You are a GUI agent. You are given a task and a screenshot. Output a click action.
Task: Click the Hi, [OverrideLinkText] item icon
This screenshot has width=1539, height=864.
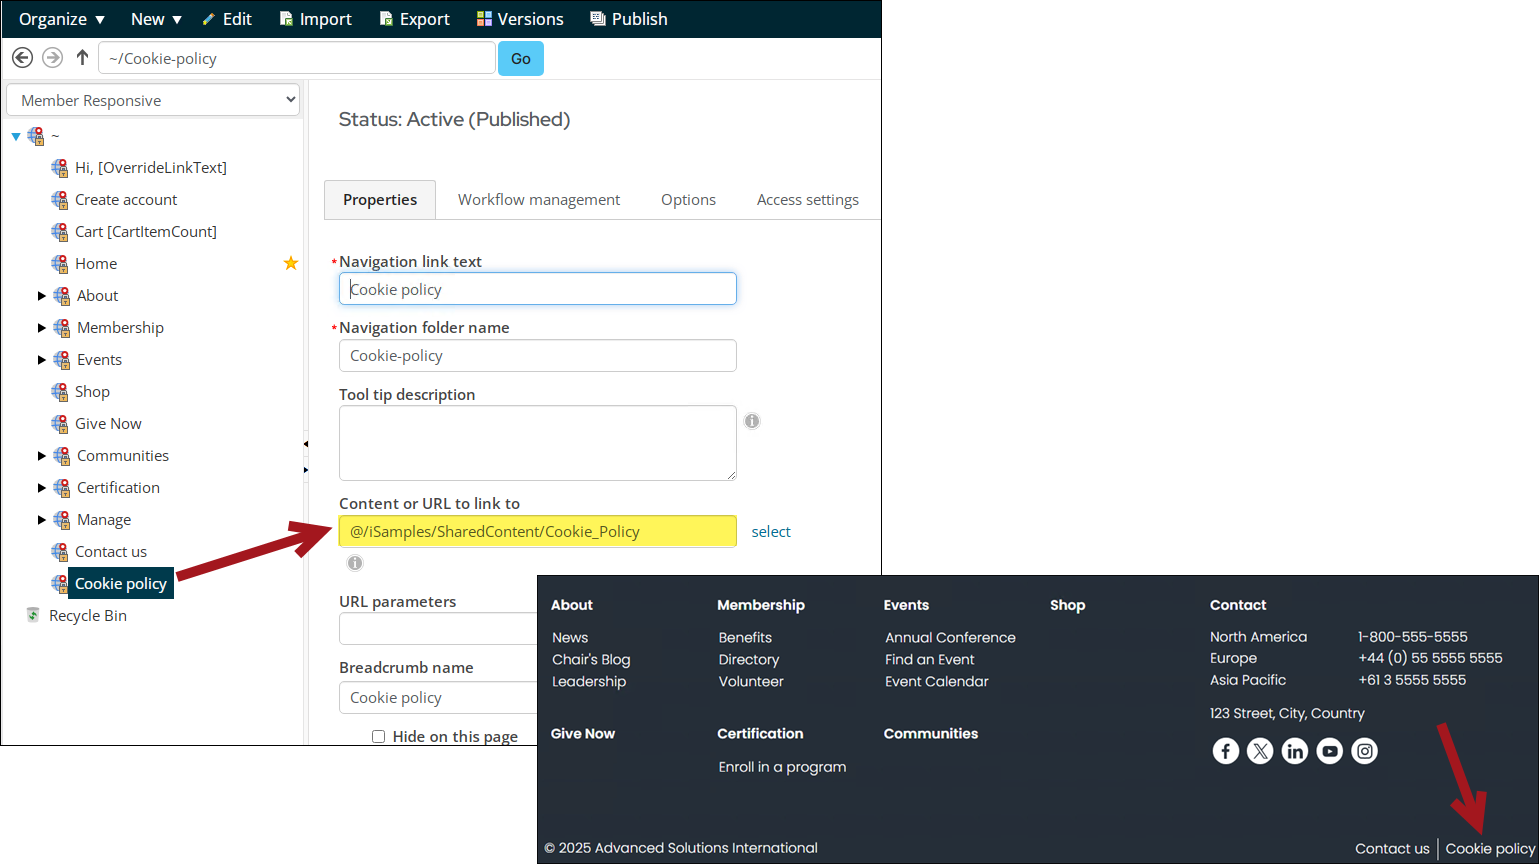pos(60,168)
